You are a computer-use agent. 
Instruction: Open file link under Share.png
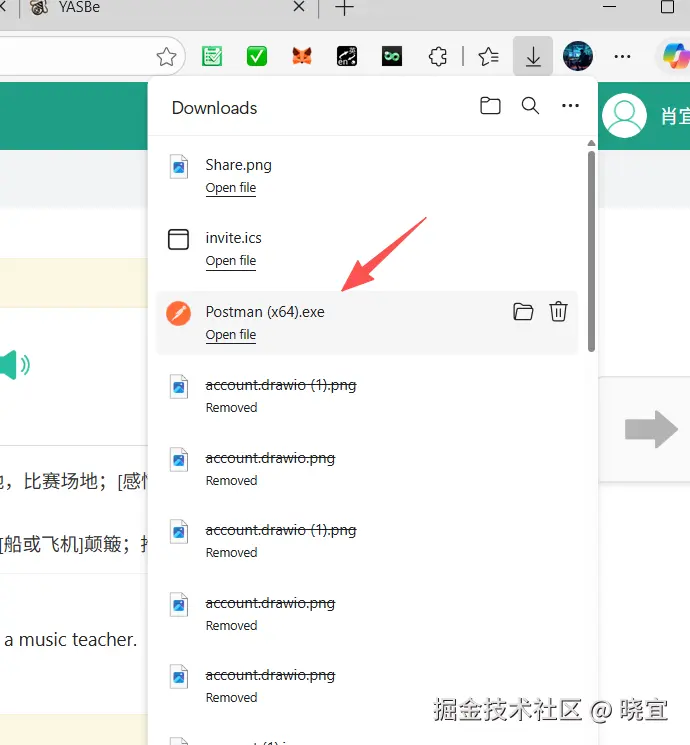(231, 188)
